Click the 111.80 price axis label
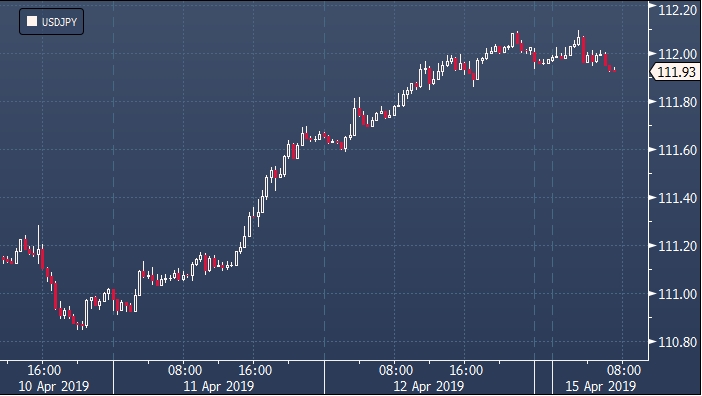 coord(677,102)
